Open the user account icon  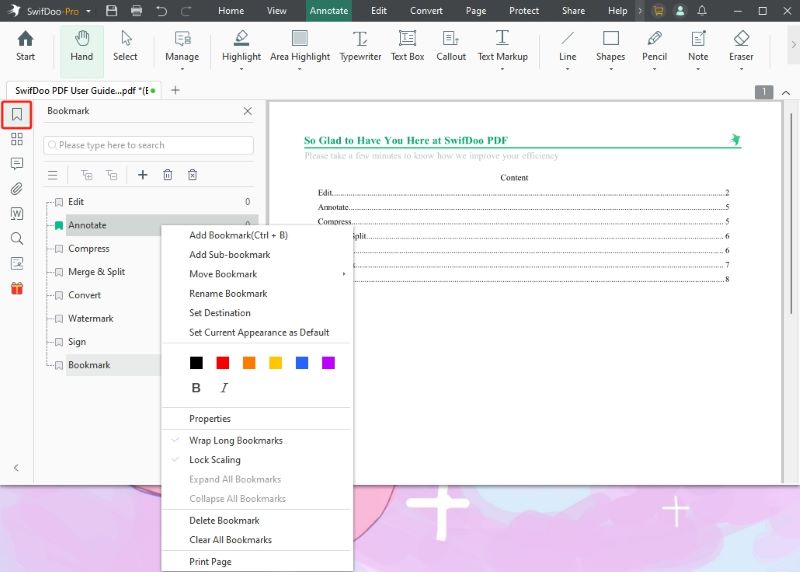(x=680, y=11)
